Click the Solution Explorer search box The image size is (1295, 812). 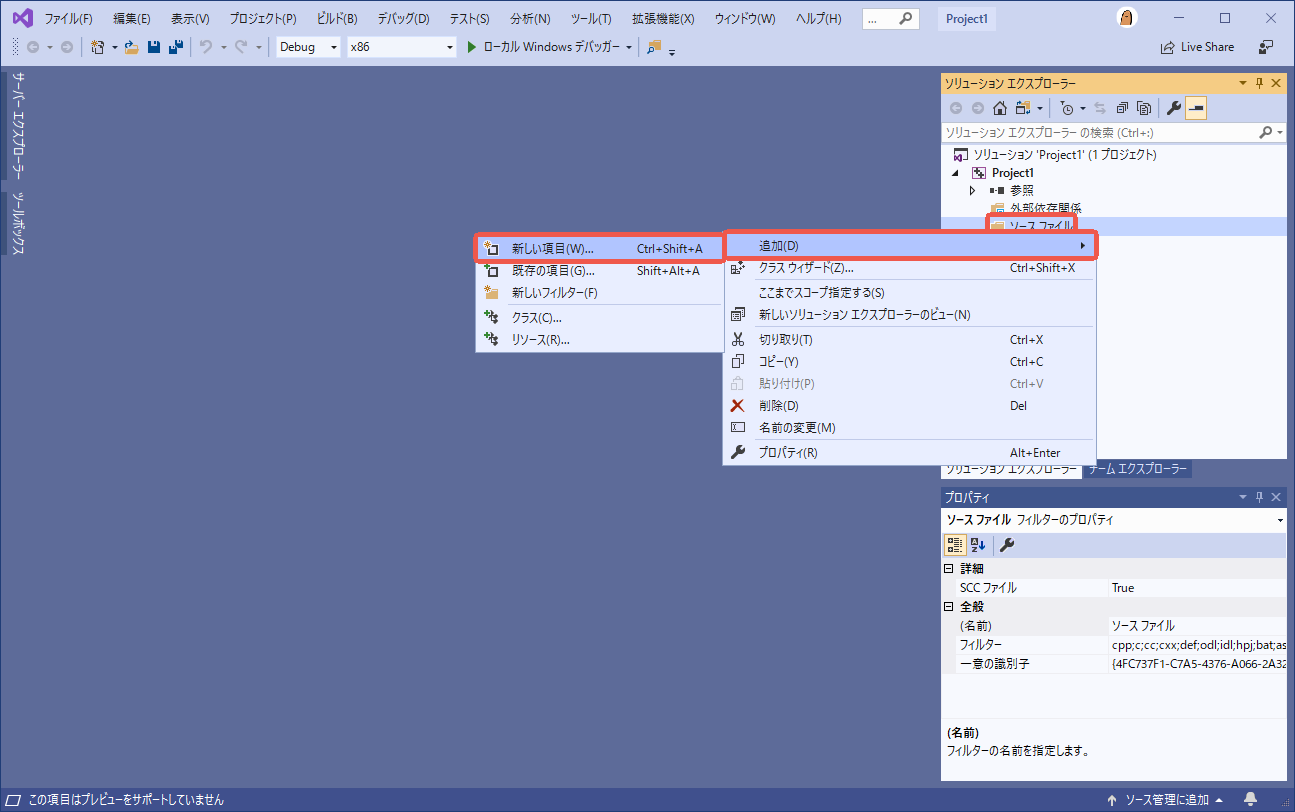(1090, 131)
